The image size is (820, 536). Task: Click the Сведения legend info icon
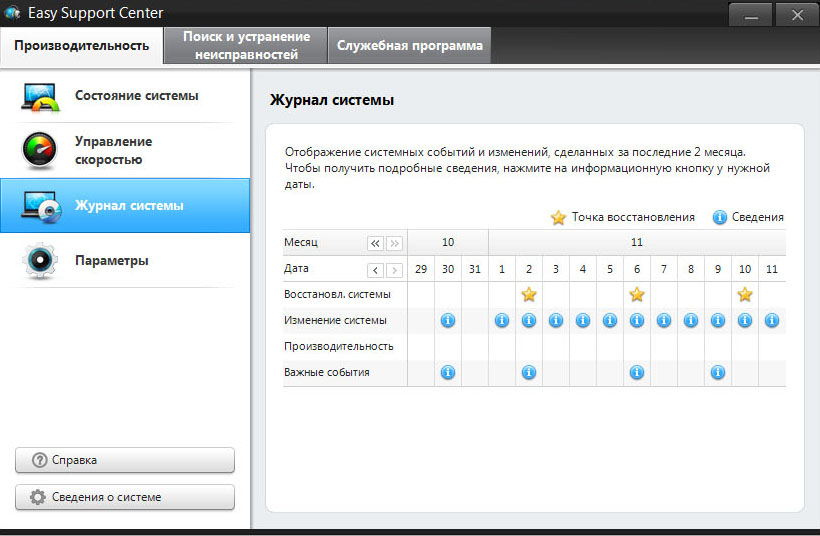pyautogui.click(x=720, y=217)
